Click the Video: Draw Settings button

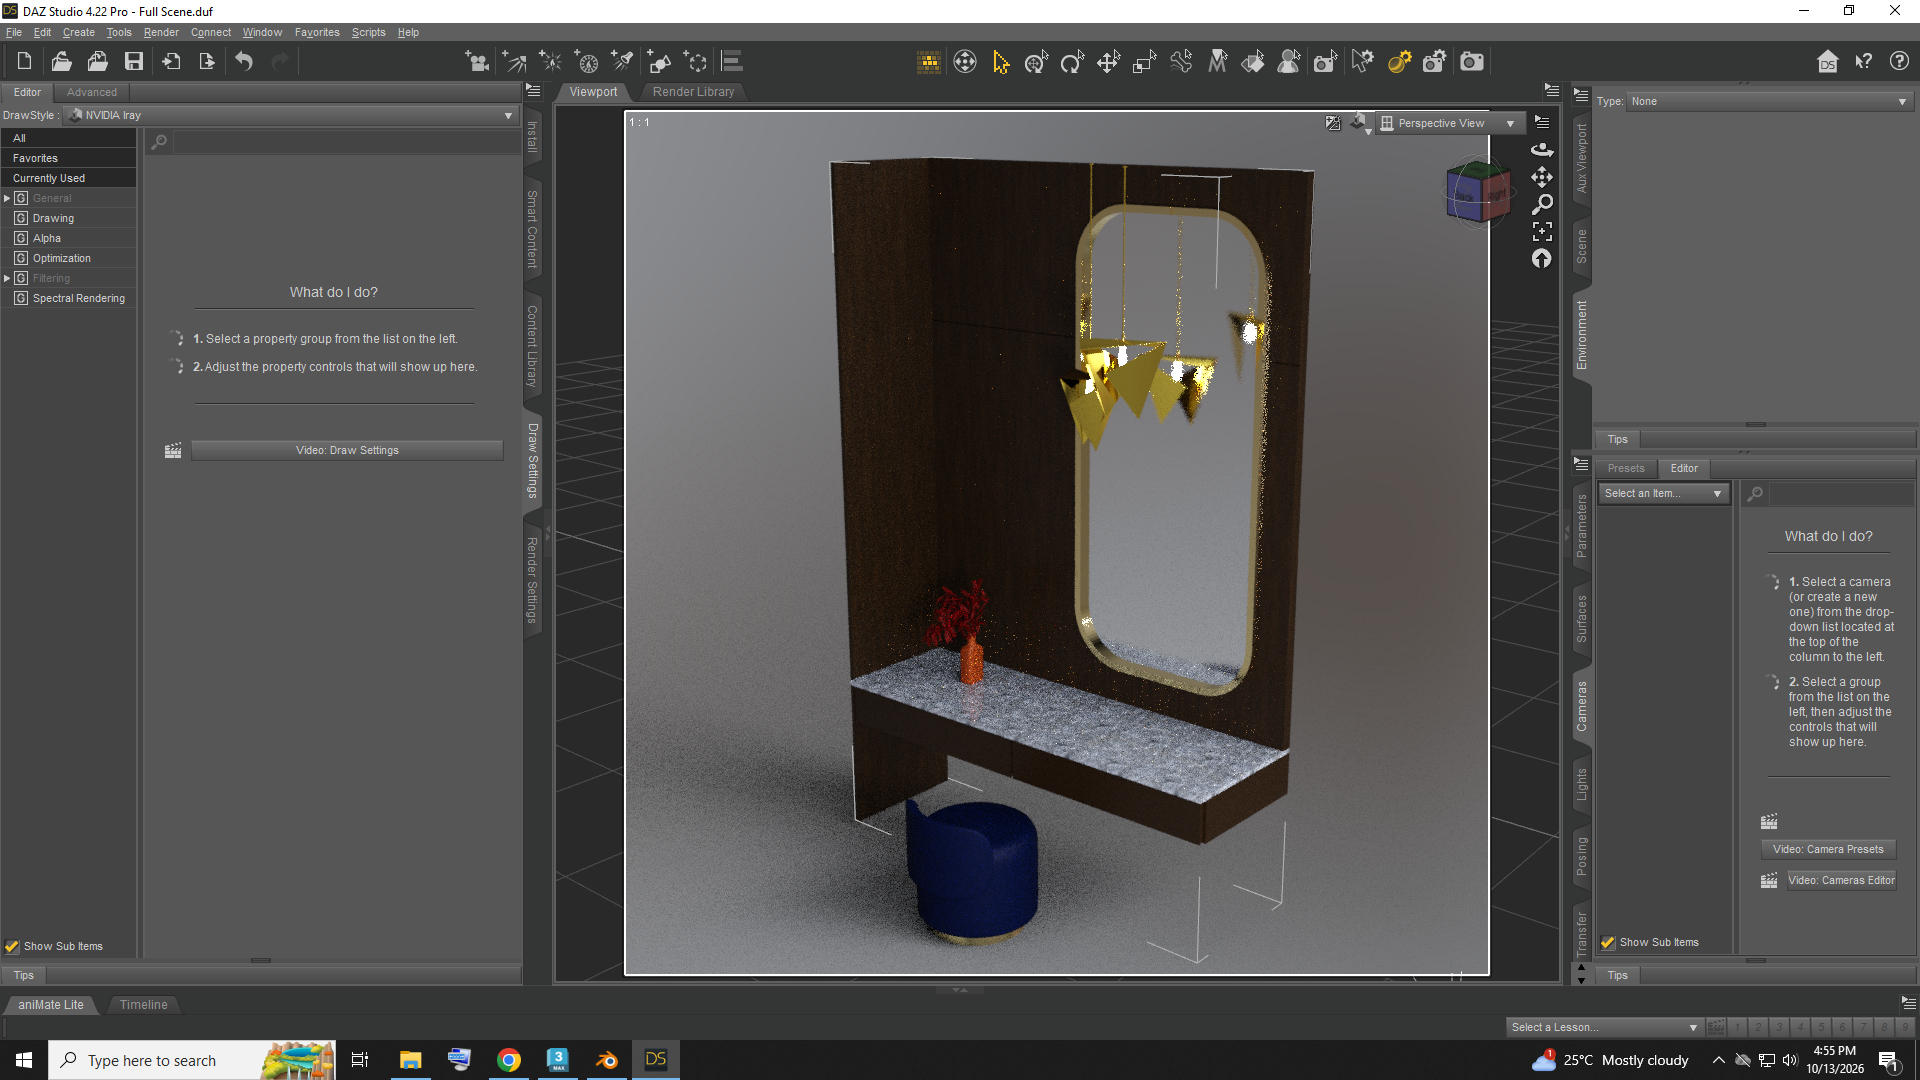point(347,450)
